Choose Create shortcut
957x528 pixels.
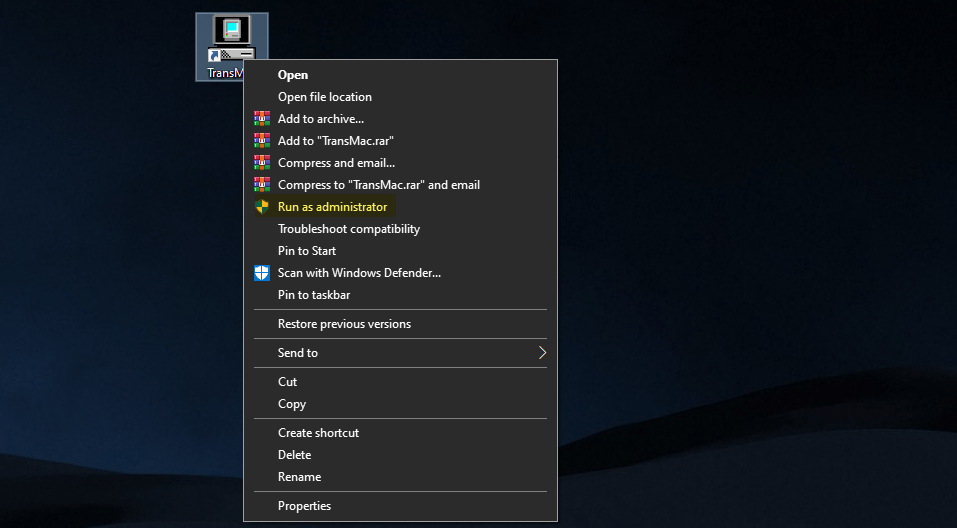pyautogui.click(x=400, y=433)
